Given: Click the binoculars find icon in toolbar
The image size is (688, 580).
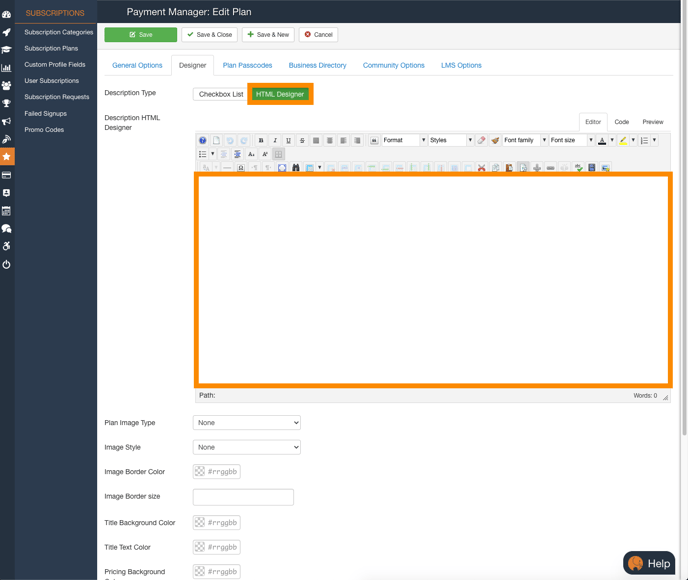Looking at the screenshot, I should pyautogui.click(x=296, y=168).
